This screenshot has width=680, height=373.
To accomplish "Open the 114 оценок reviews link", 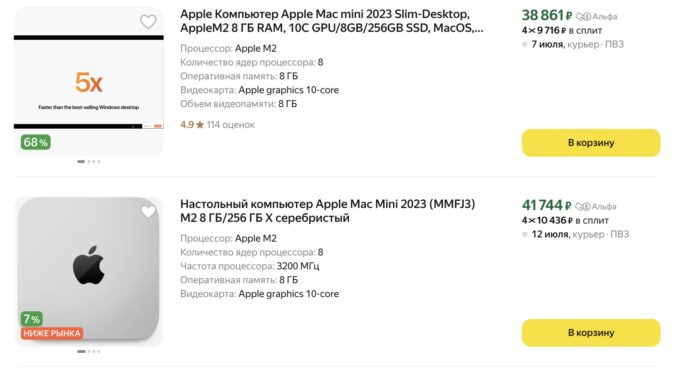I will [x=230, y=125].
